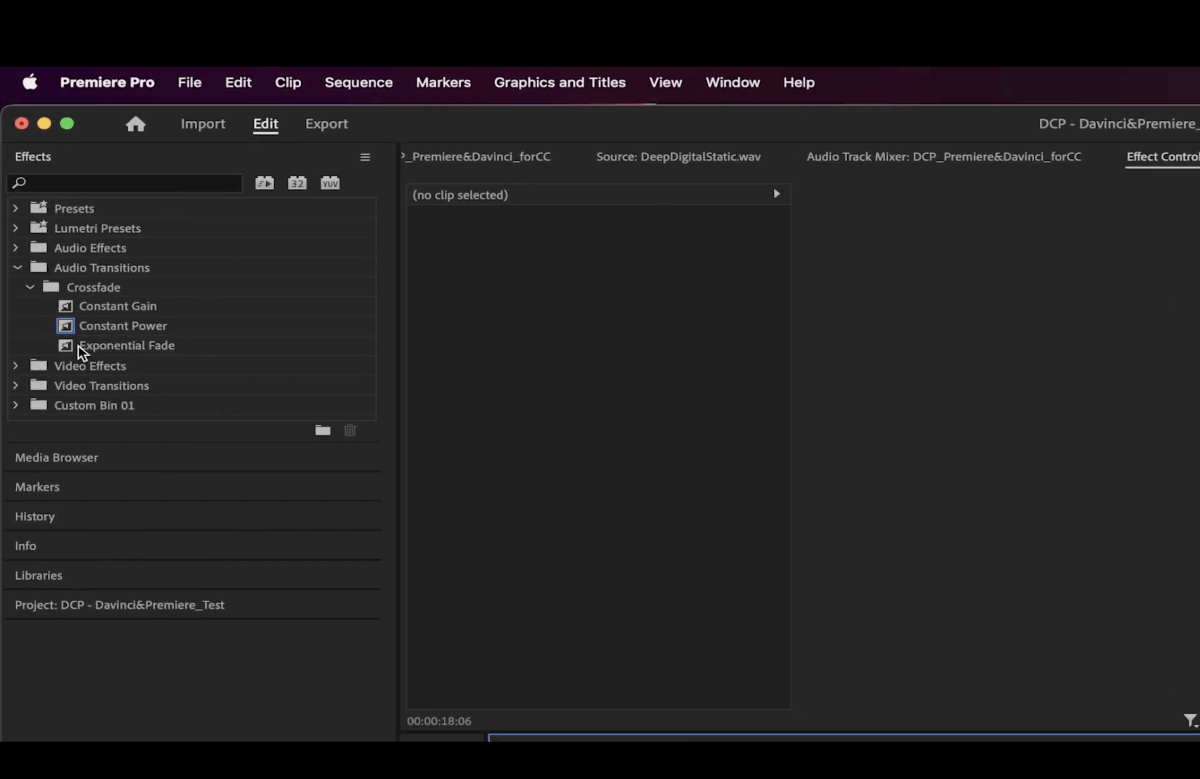Open the View menu
The image size is (1200, 779).
[x=665, y=83]
